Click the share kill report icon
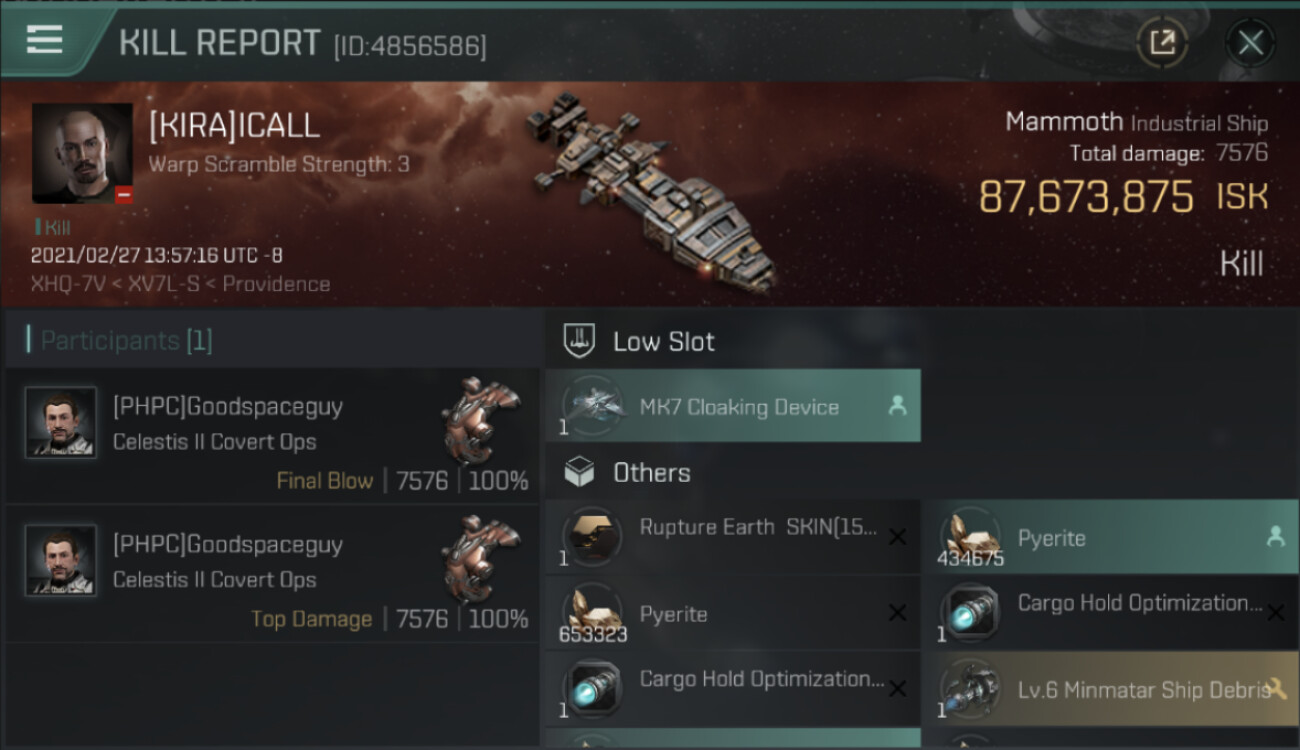Screen dimensions: 1300x750 click(1162, 42)
